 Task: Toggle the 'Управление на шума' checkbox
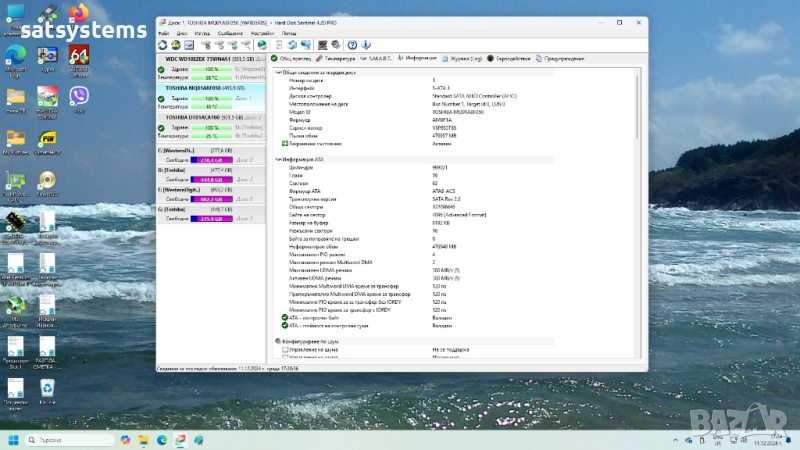(x=285, y=350)
